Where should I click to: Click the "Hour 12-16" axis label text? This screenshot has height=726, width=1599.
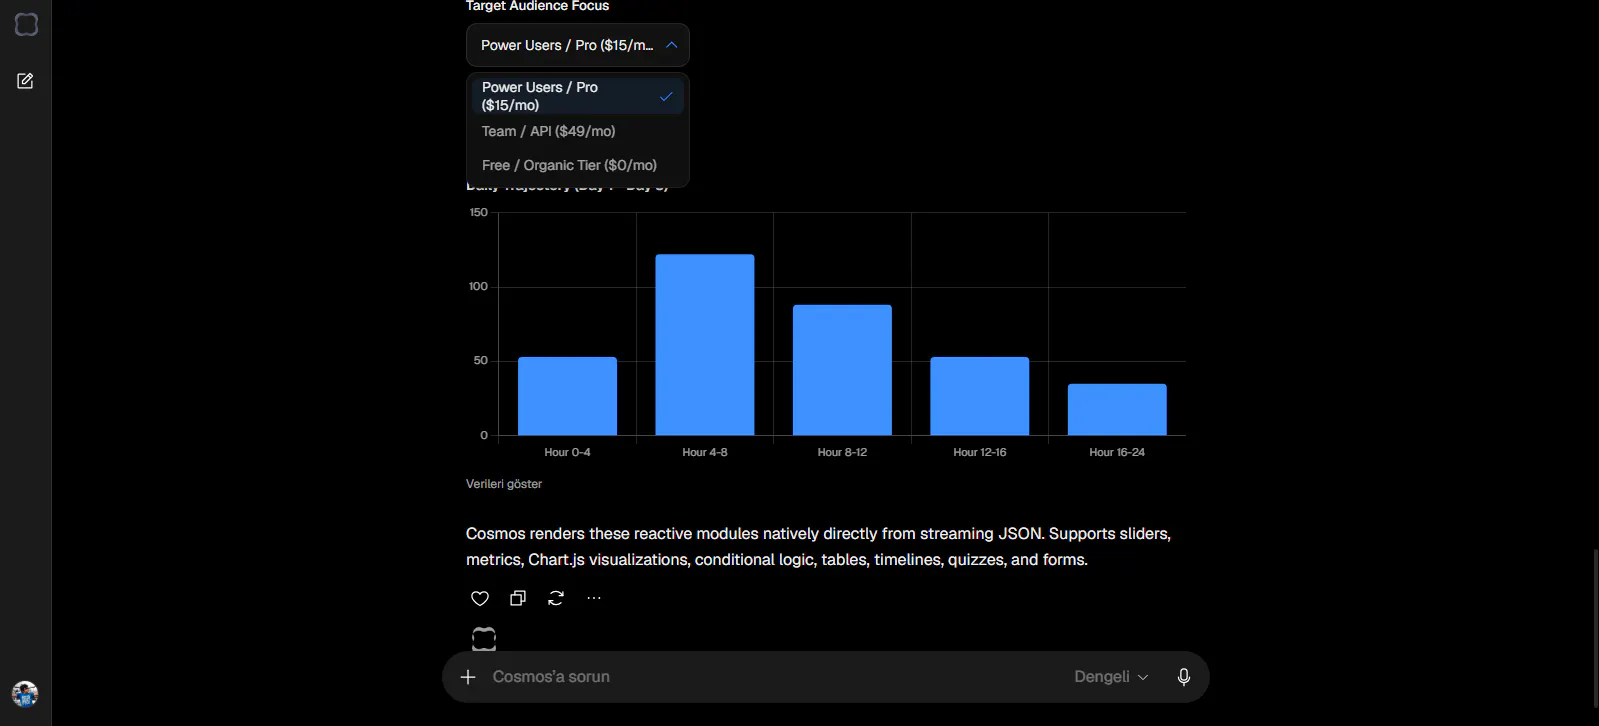(x=980, y=453)
